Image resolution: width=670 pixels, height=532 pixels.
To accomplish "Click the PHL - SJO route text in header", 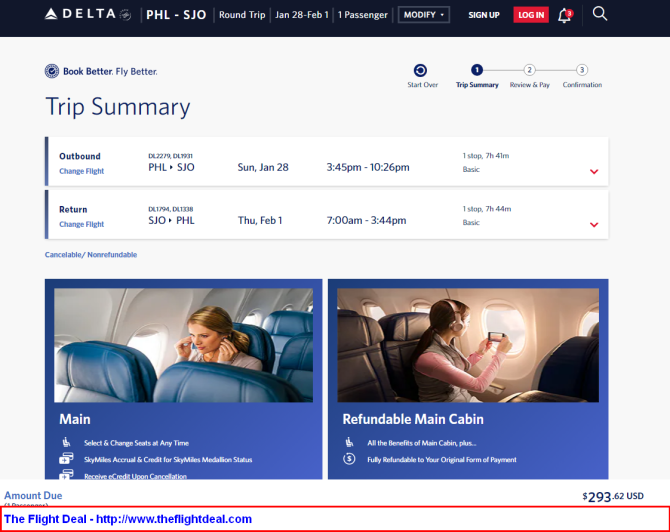I will click(176, 15).
